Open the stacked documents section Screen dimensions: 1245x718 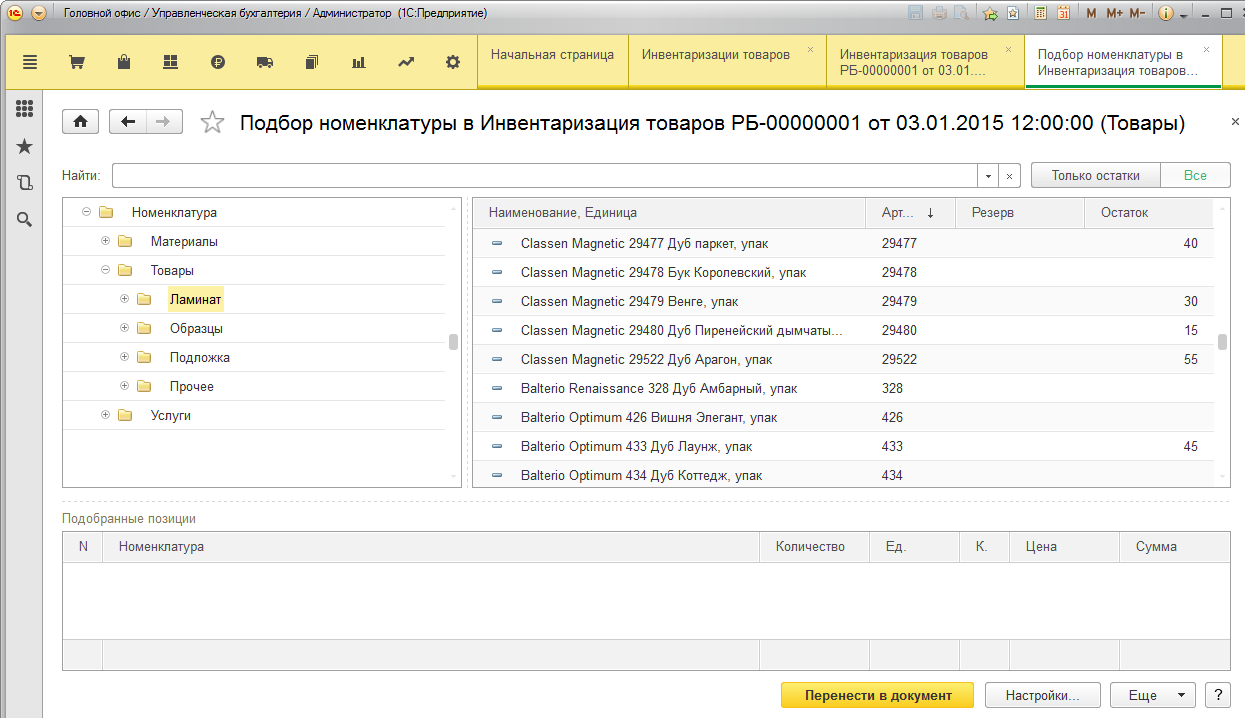[x=312, y=62]
